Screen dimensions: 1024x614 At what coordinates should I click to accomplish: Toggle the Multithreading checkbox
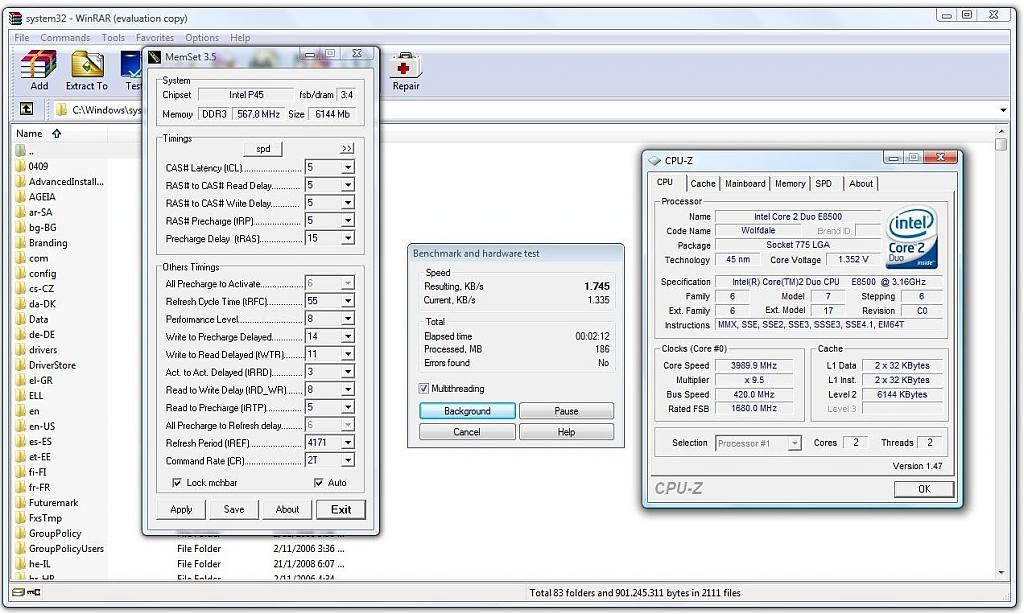pyautogui.click(x=423, y=388)
